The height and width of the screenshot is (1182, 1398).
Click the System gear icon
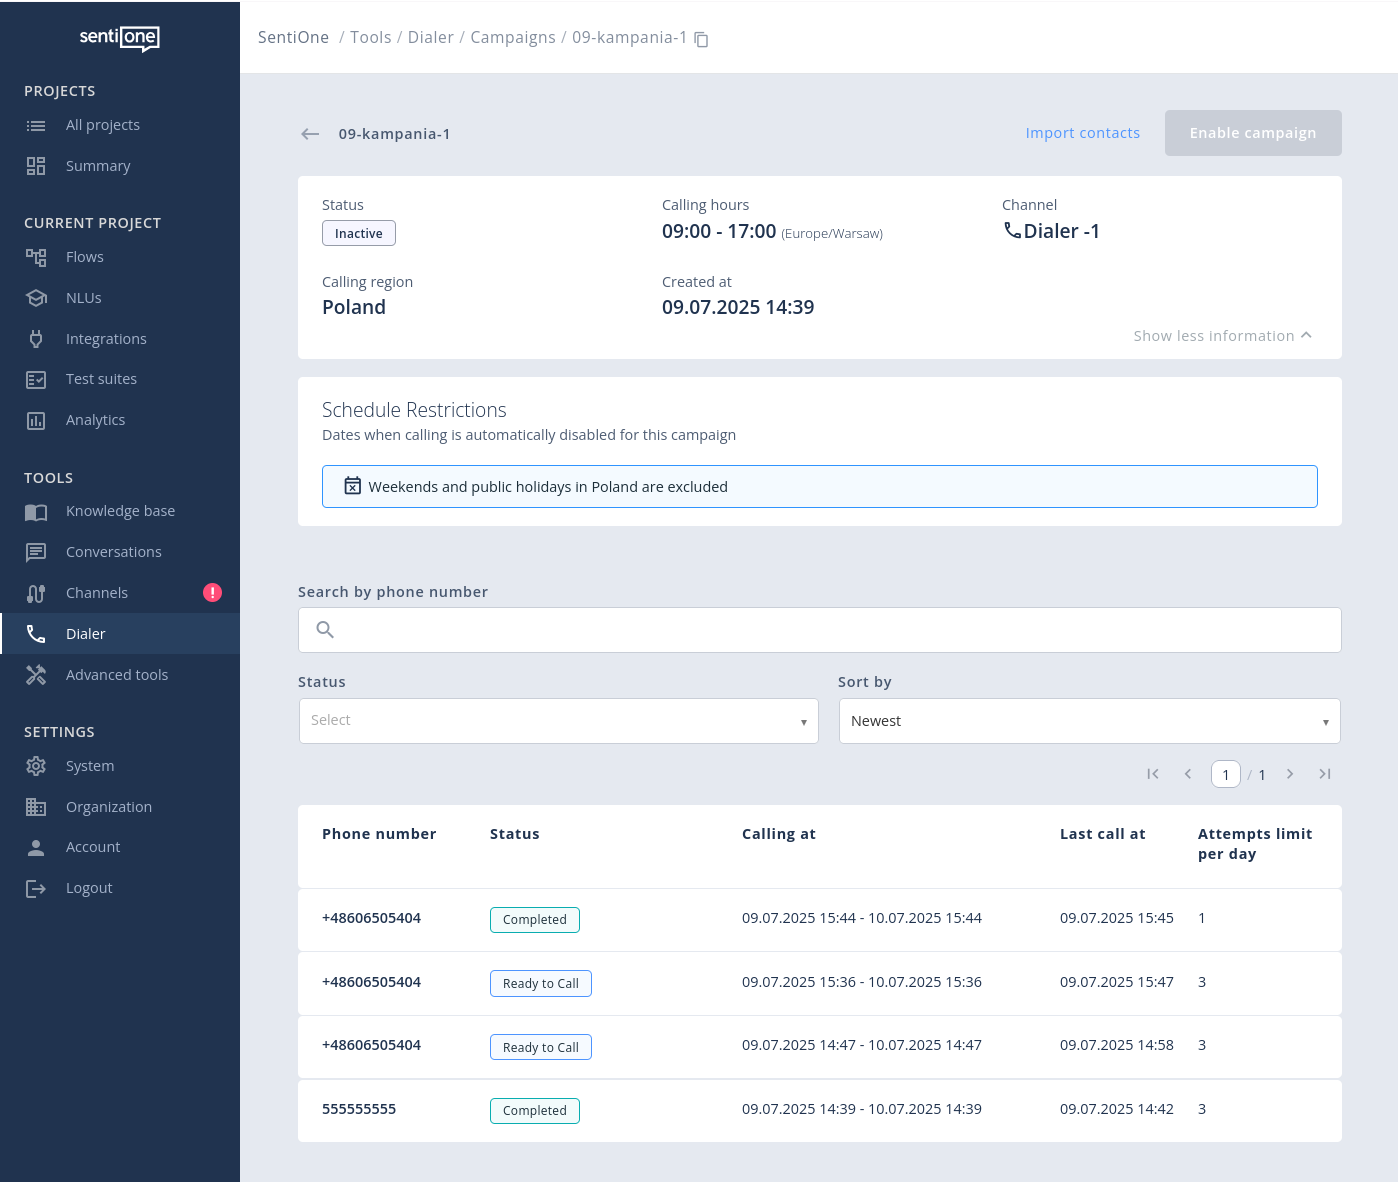pyautogui.click(x=36, y=766)
